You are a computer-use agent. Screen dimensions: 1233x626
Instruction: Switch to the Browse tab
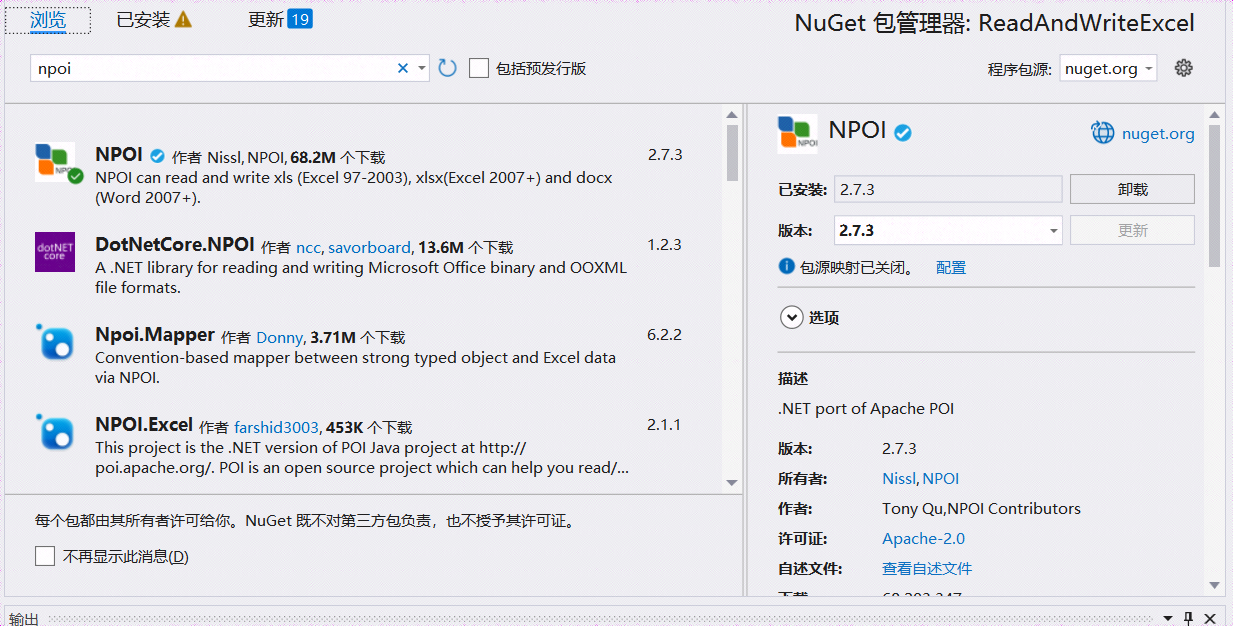(48, 19)
